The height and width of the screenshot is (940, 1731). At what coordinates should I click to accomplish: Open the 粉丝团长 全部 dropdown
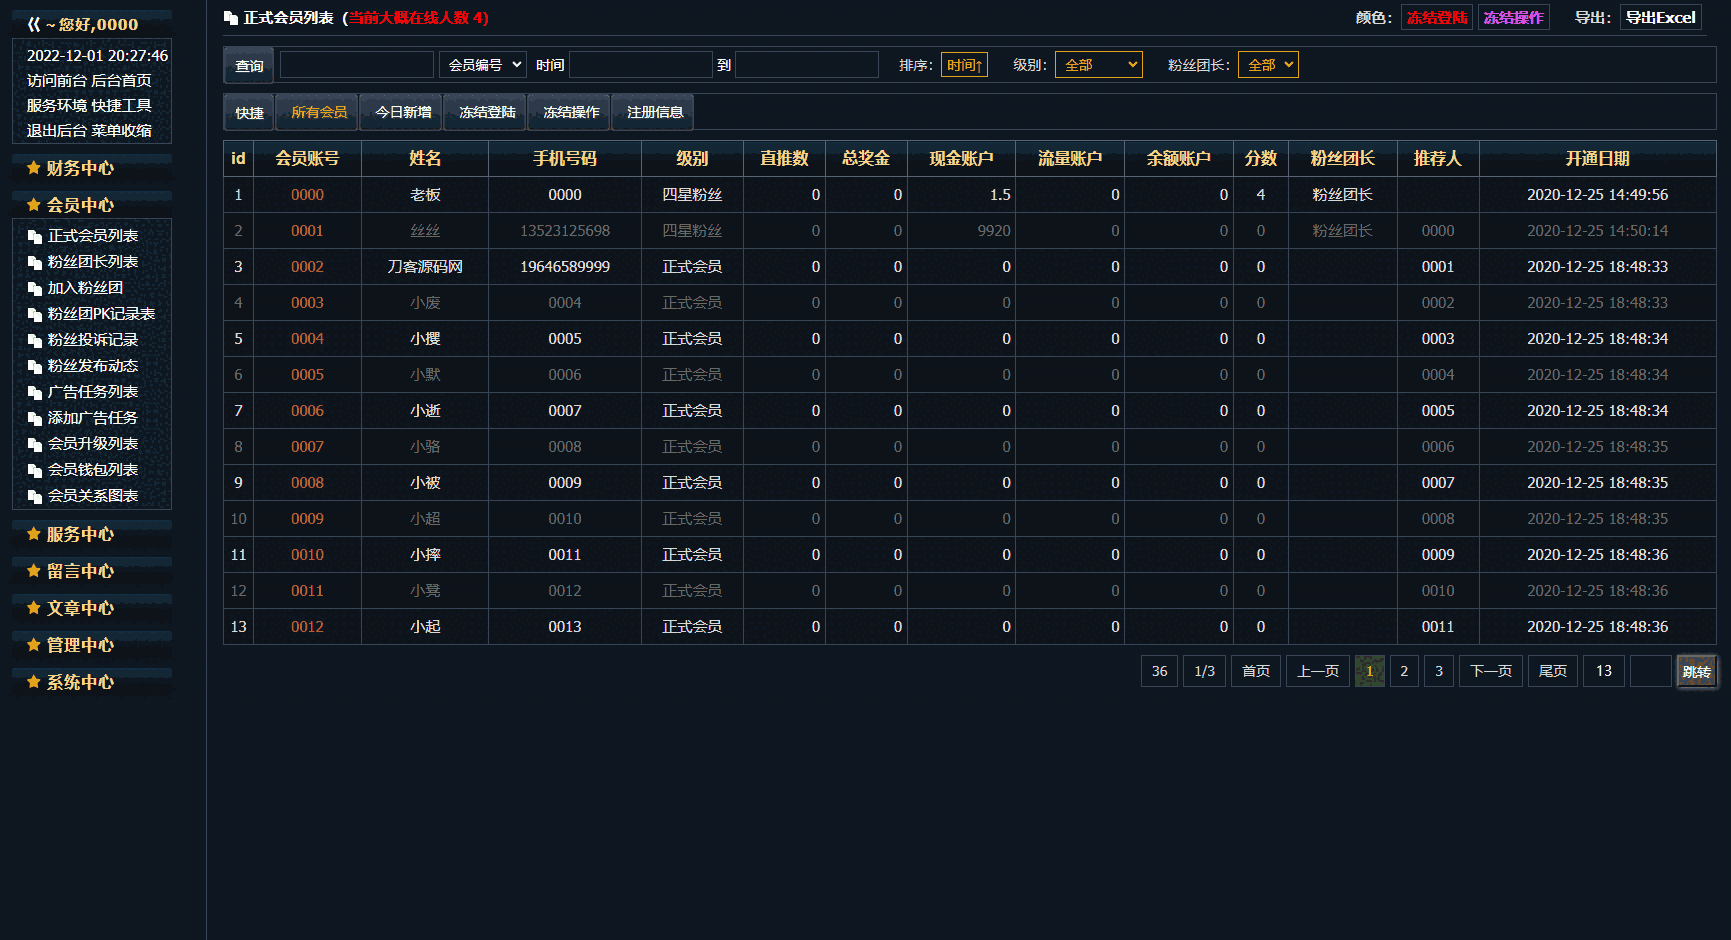coord(1268,65)
